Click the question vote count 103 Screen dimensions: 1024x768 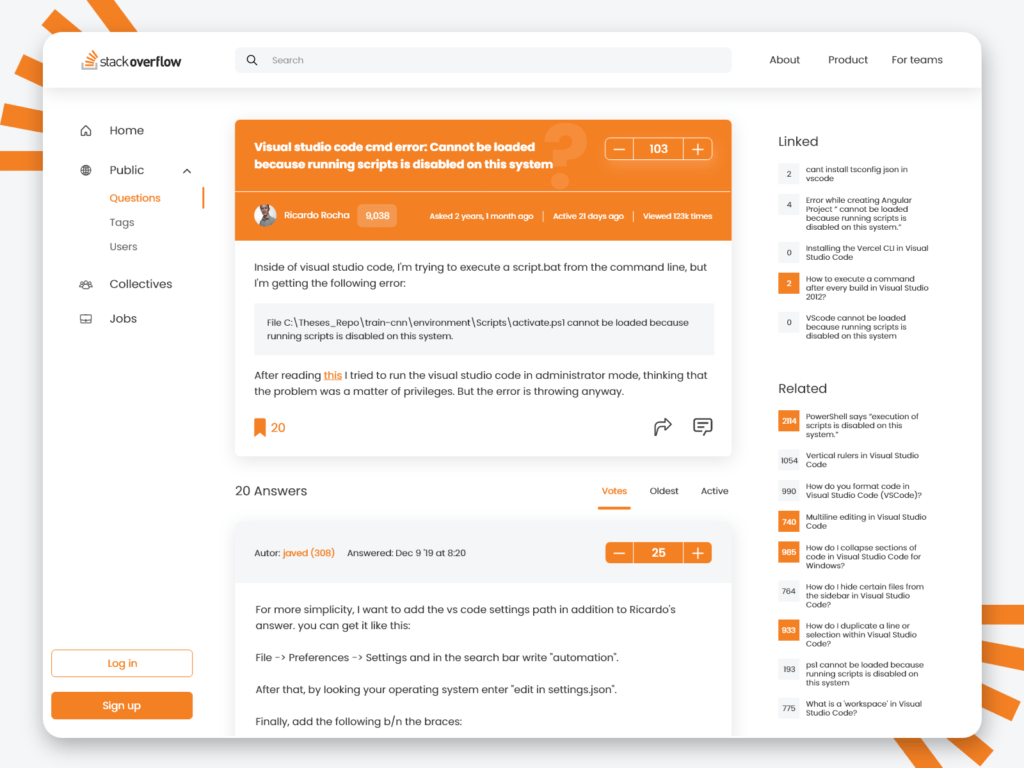point(658,149)
